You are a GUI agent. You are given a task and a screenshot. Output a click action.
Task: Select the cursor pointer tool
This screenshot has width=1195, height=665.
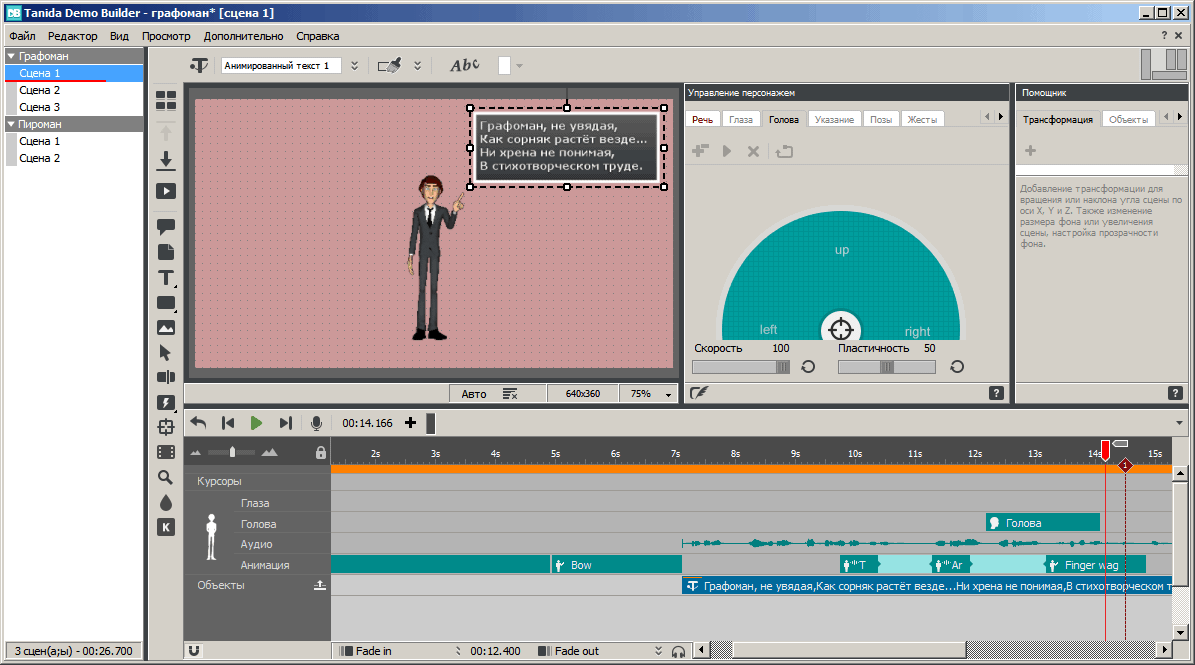(x=165, y=353)
